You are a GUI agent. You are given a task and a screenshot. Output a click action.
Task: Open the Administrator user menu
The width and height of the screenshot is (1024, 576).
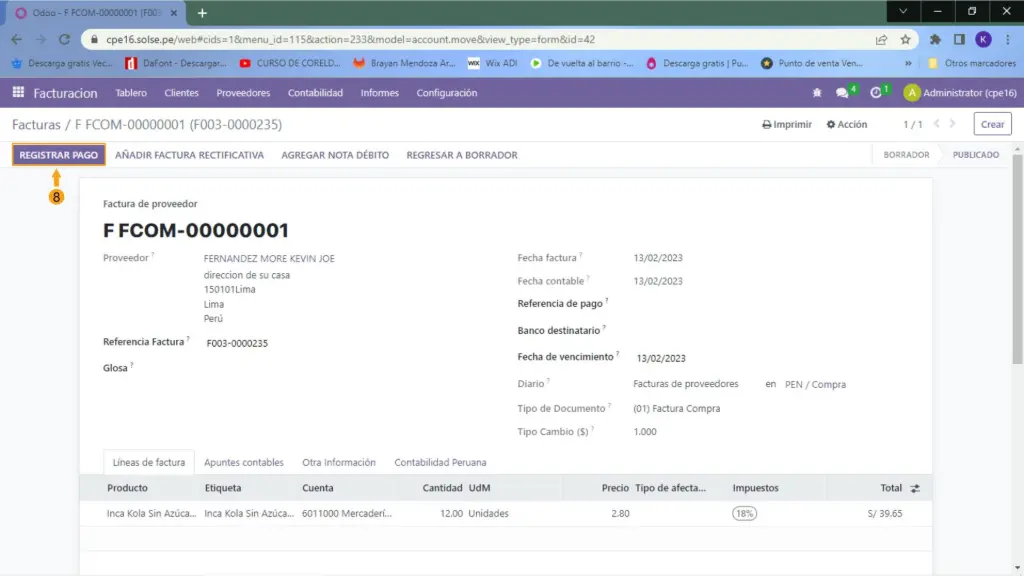click(958, 93)
